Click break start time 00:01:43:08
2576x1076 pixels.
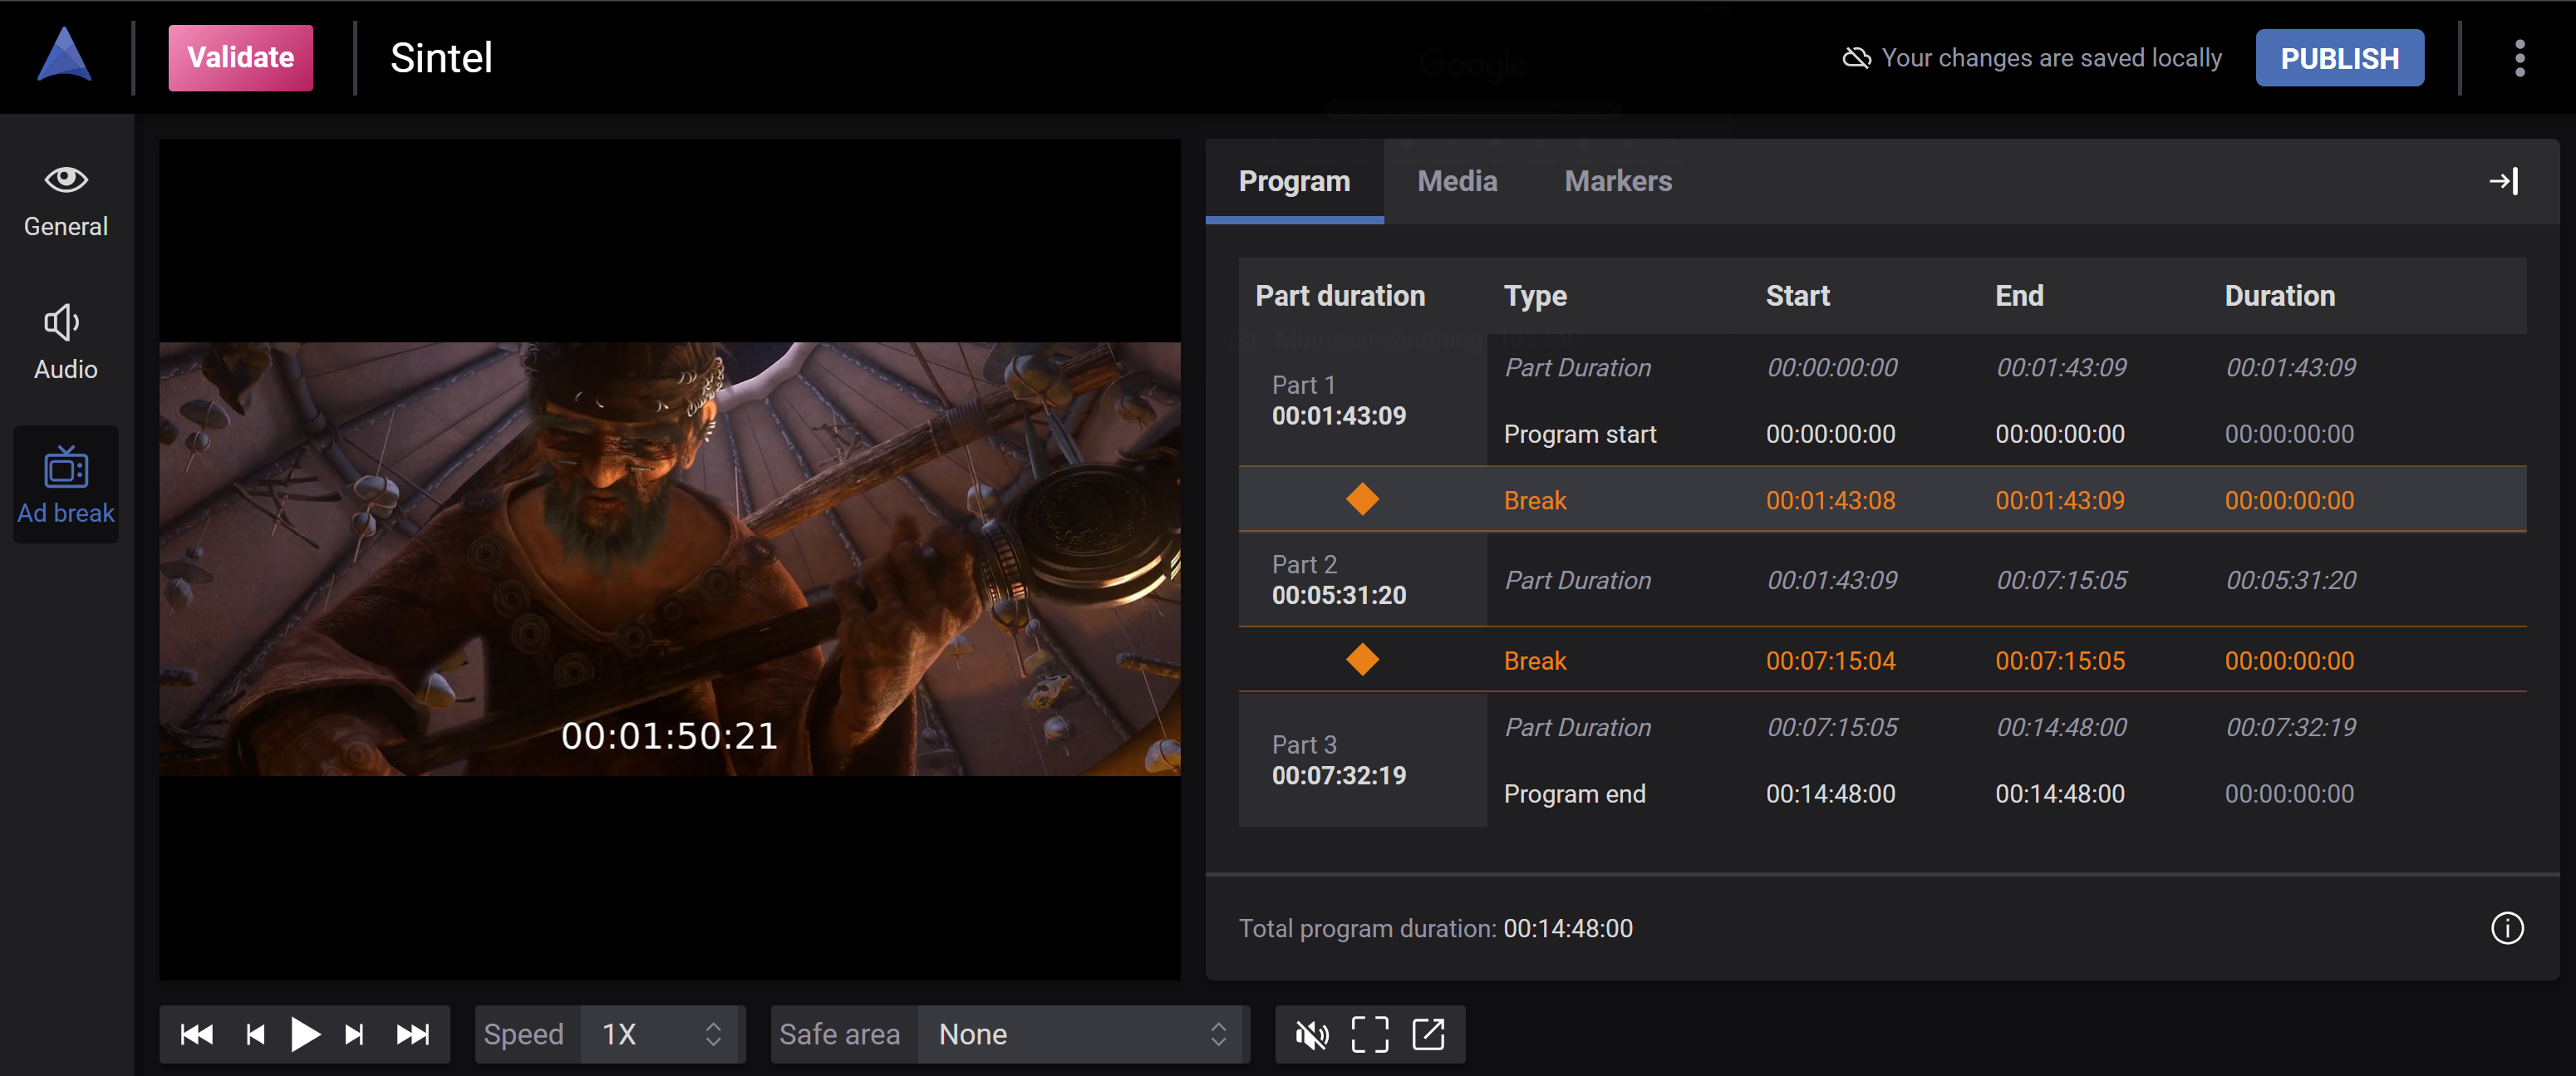[x=1830, y=500]
